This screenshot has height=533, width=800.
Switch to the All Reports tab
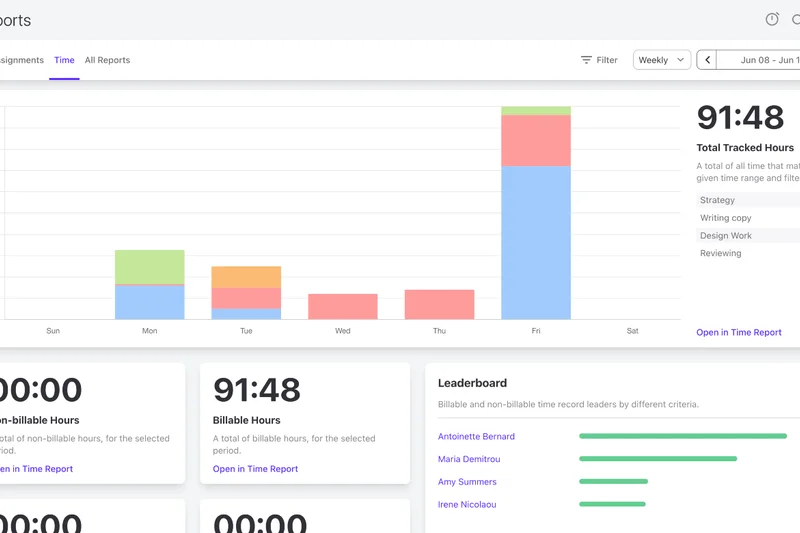[107, 60]
